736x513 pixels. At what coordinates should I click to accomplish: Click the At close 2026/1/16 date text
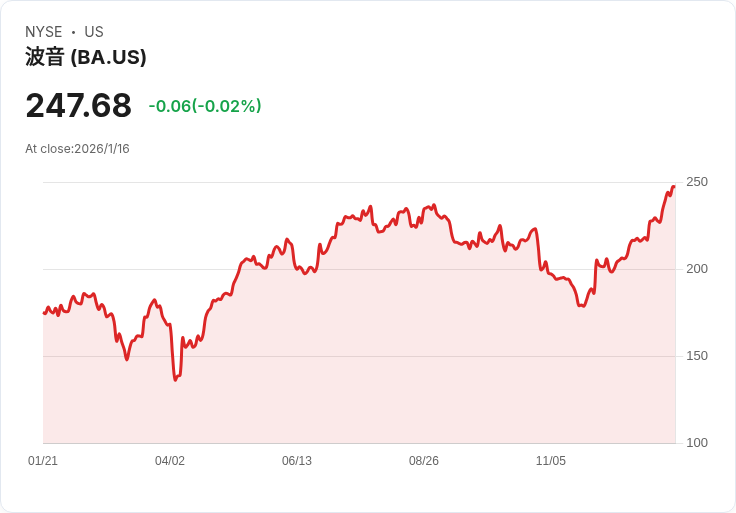pos(77,149)
